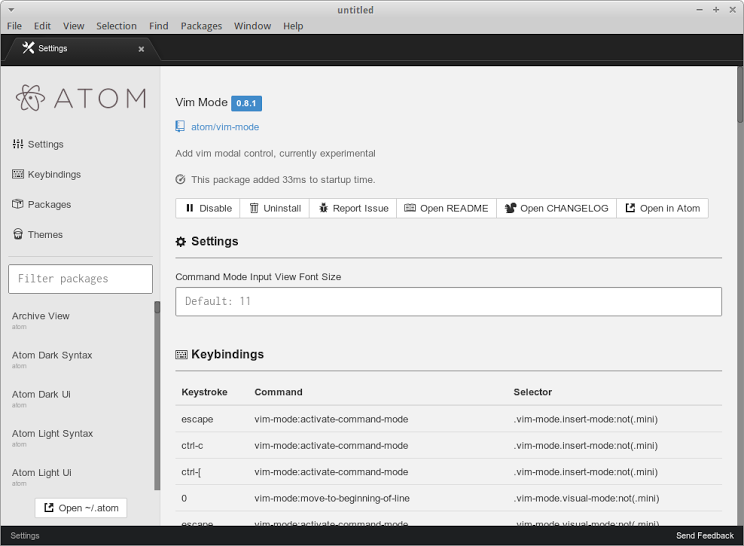The width and height of the screenshot is (744, 546).
Task: Click the ctrl-[ keystroke cell
Action: tap(191, 472)
